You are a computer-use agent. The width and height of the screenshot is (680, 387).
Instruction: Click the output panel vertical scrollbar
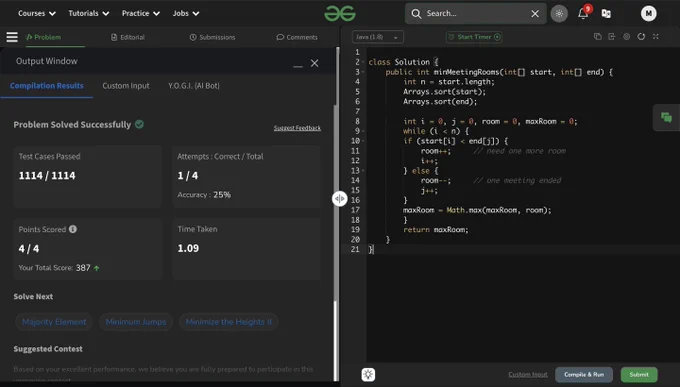(335, 341)
